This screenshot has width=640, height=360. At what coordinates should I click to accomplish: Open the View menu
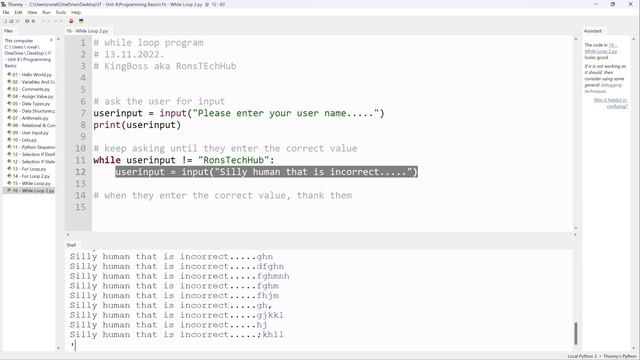pos(32,13)
